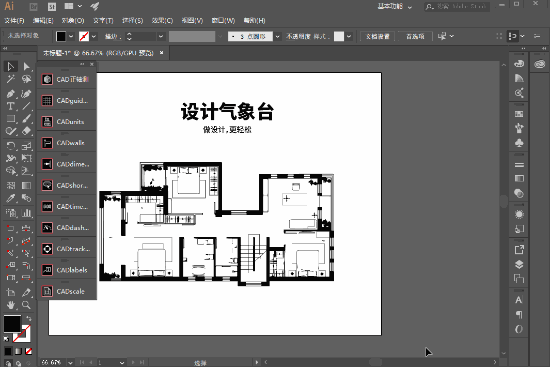The width and height of the screenshot is (550, 367).
Task: Select the Pen tool
Action: tap(11, 94)
